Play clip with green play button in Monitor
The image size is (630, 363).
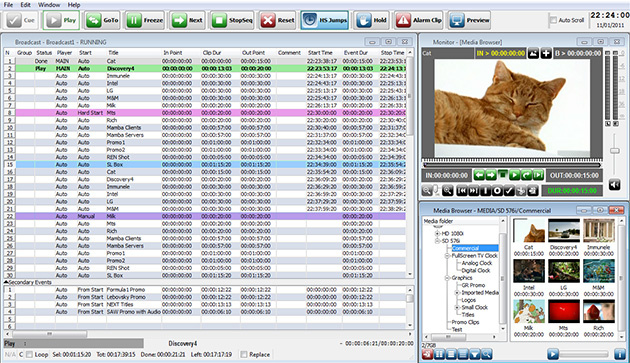tap(515, 175)
